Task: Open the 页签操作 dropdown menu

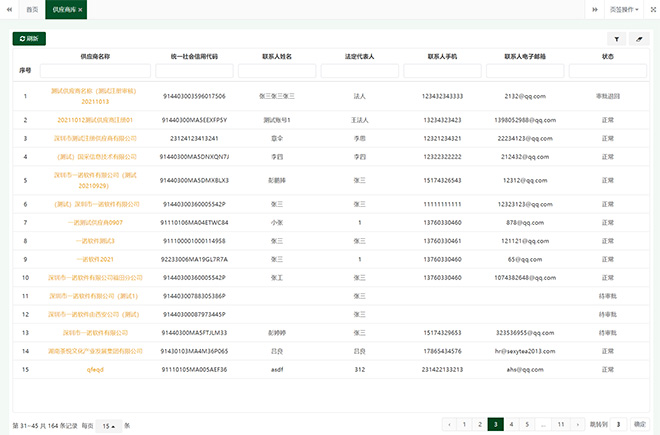Action: [x=624, y=9]
